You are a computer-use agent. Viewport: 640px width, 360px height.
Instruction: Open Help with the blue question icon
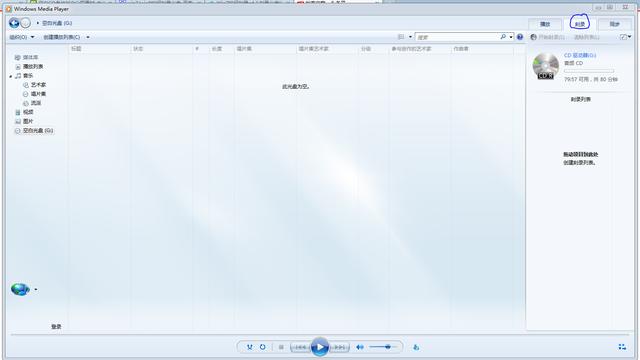[x=520, y=37]
